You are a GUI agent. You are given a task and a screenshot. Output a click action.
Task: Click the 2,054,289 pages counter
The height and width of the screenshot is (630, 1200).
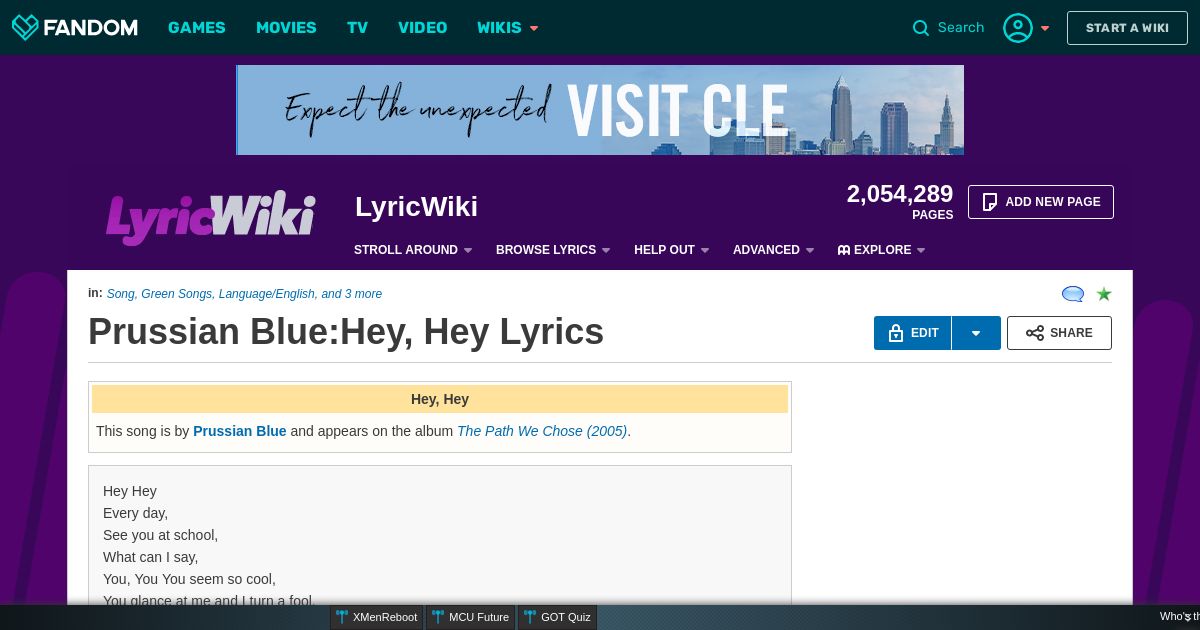900,200
